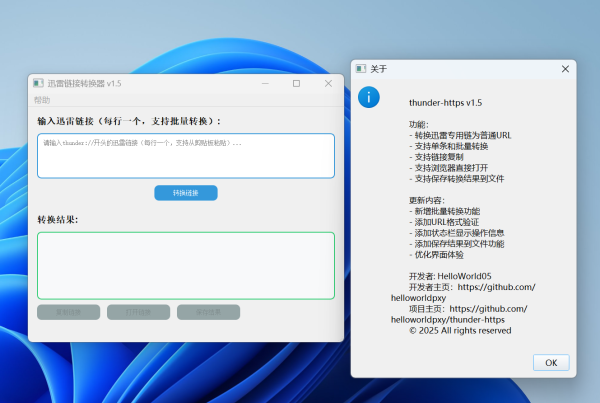Image resolution: width=600 pixels, height=403 pixels.
Task: Confirm the 关于 dialog with OK
Action: coord(551,362)
